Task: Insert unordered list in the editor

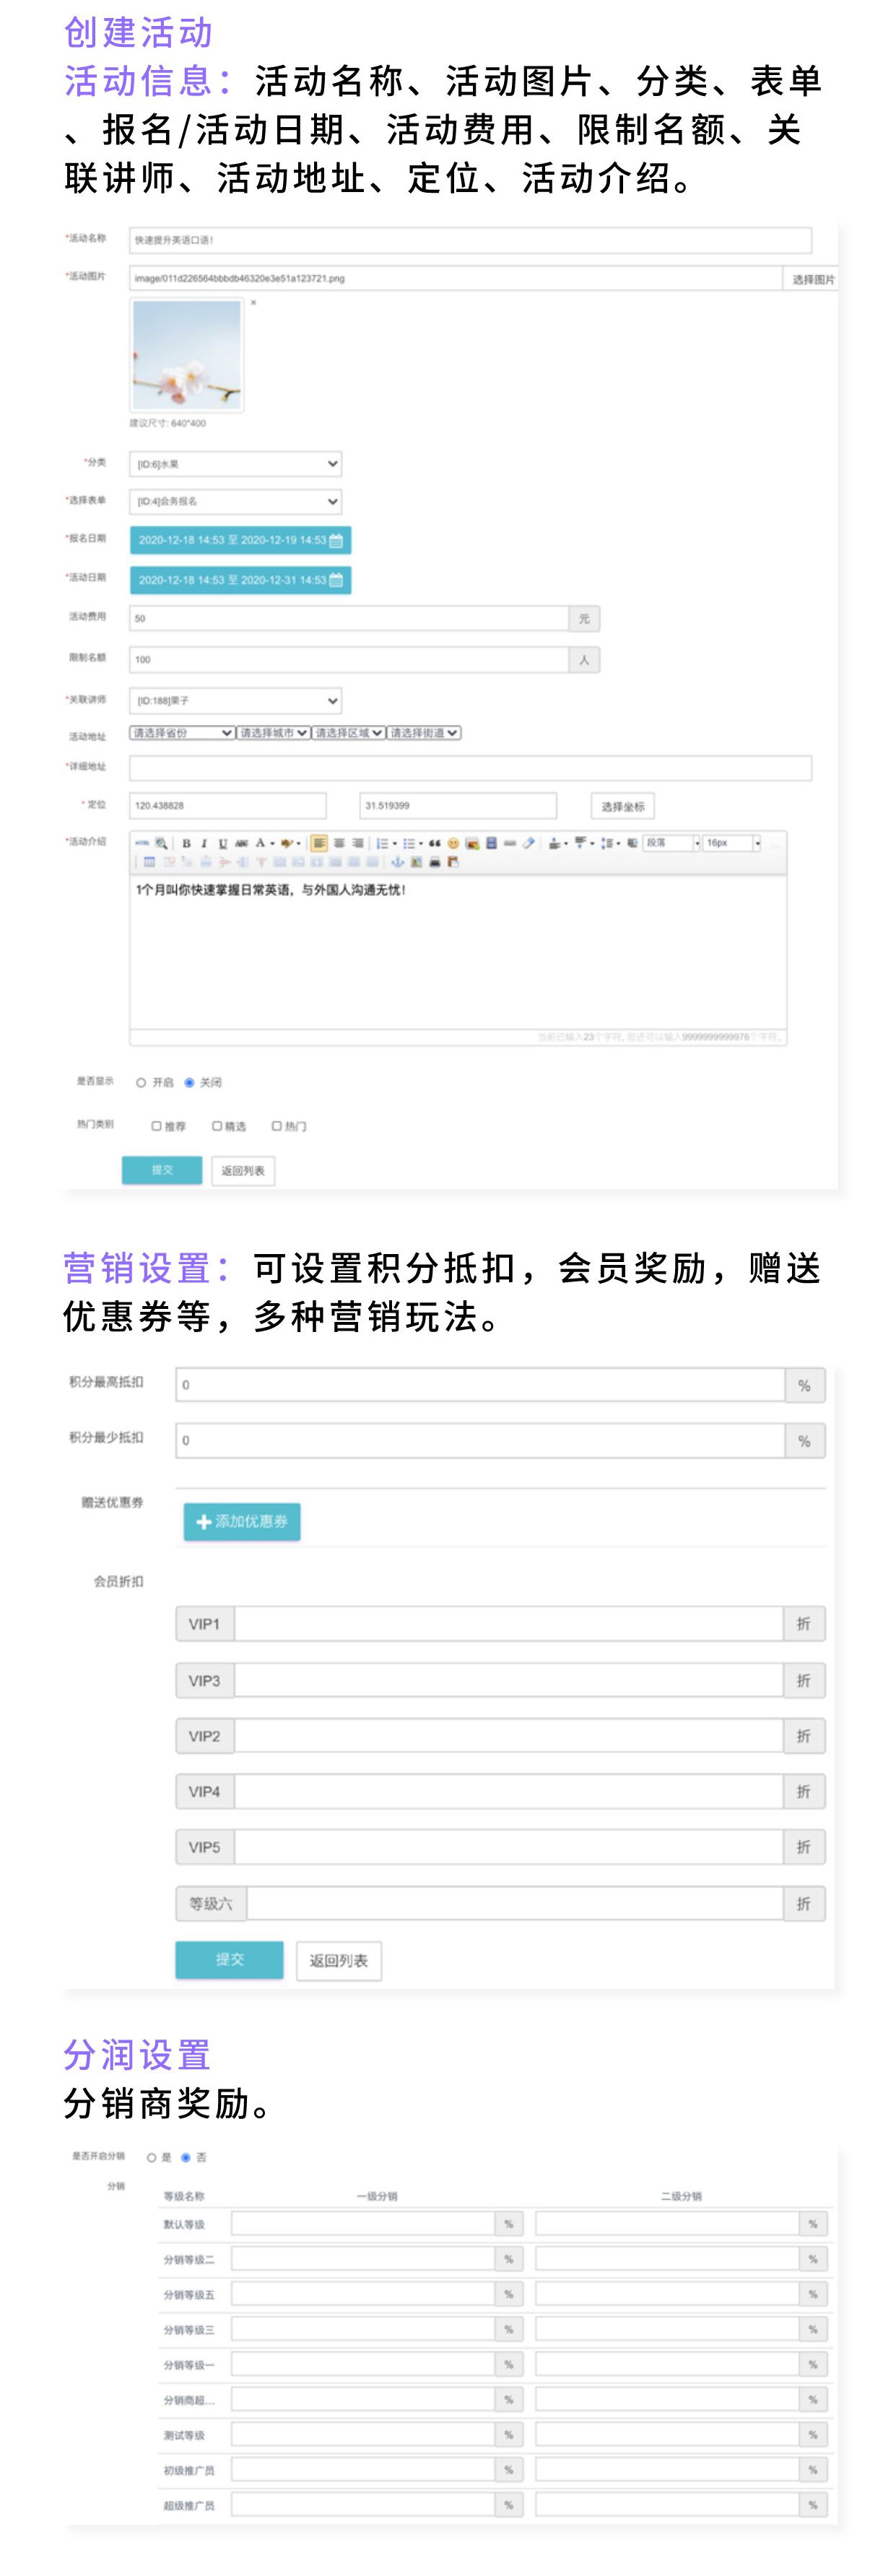Action: pyautogui.click(x=408, y=843)
